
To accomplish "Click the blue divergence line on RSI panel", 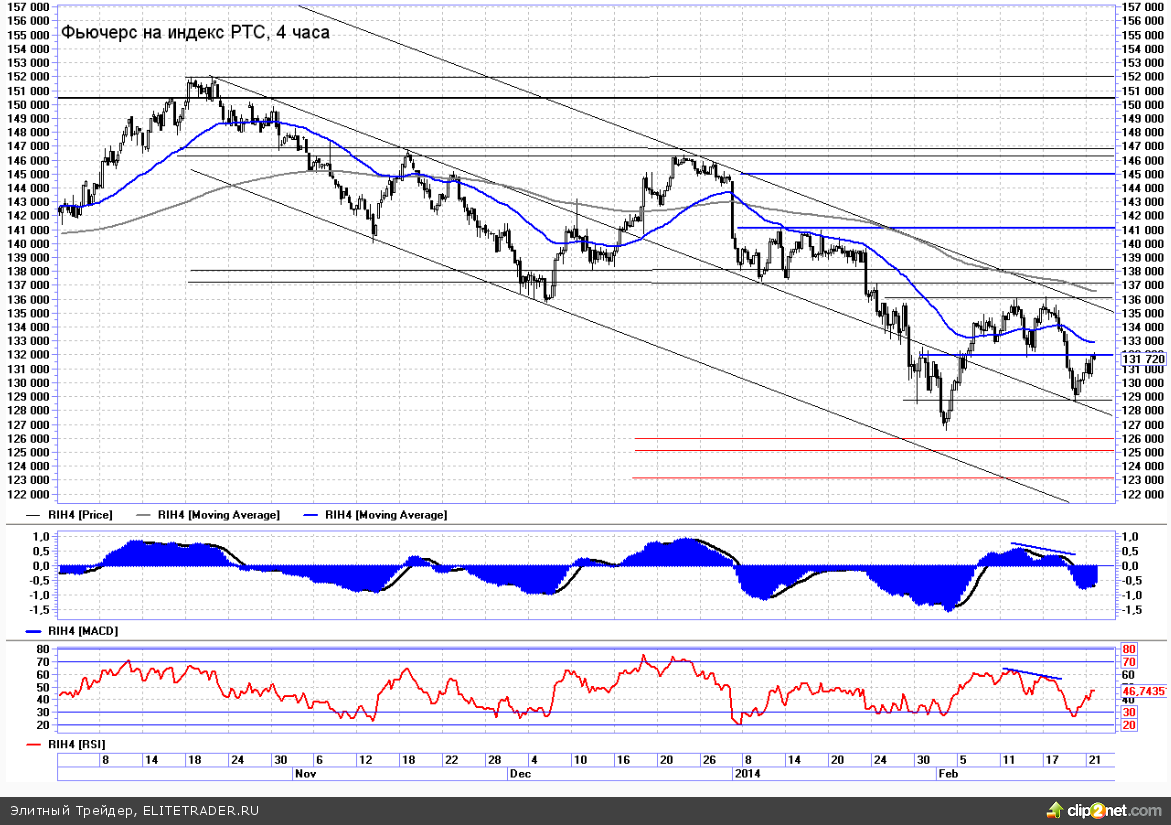I will coord(1032,674).
